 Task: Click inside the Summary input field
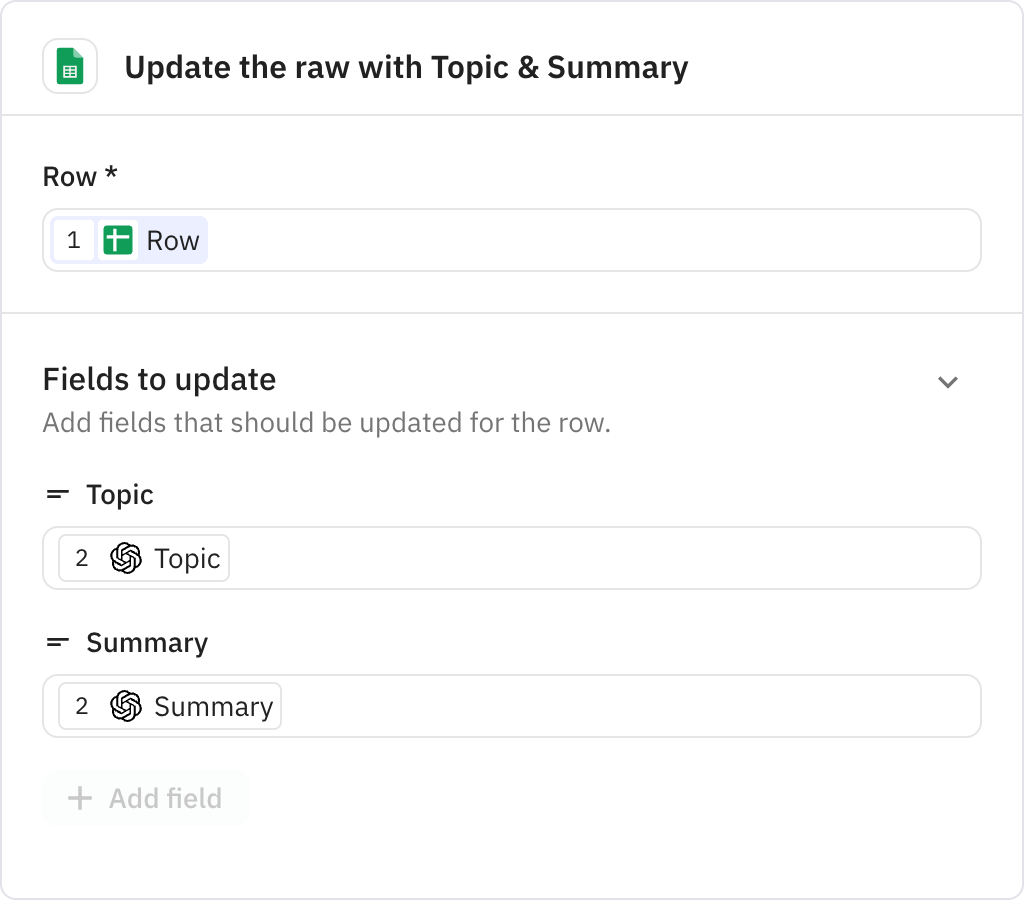point(600,706)
